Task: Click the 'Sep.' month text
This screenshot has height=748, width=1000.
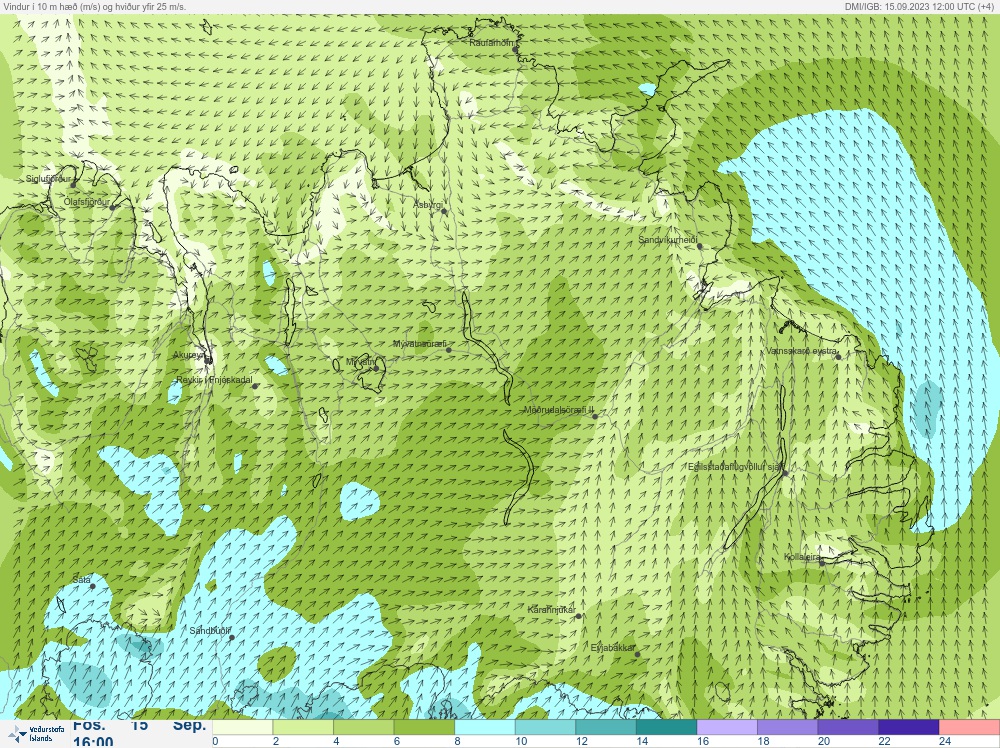Action: (189, 726)
